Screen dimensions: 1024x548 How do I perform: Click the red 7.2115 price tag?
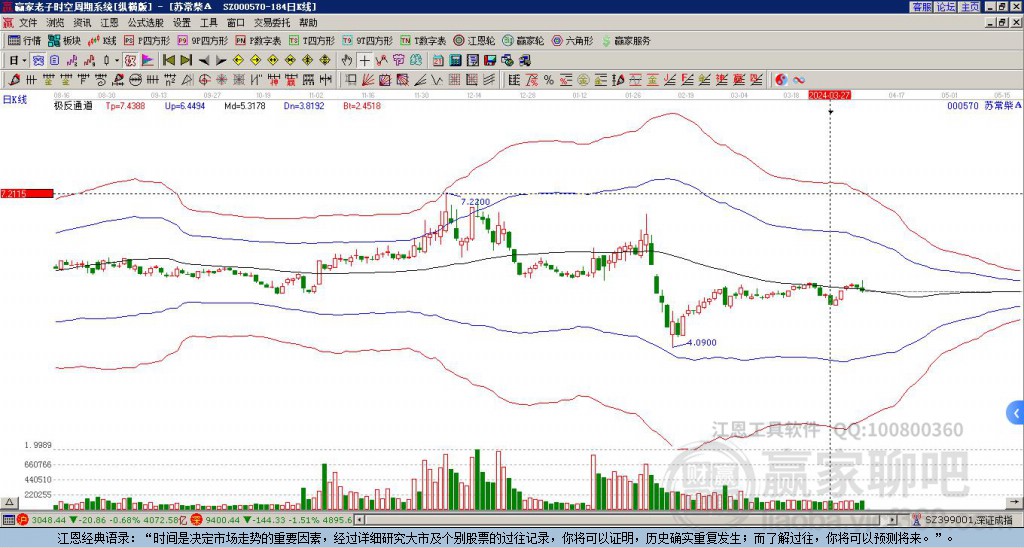27,193
